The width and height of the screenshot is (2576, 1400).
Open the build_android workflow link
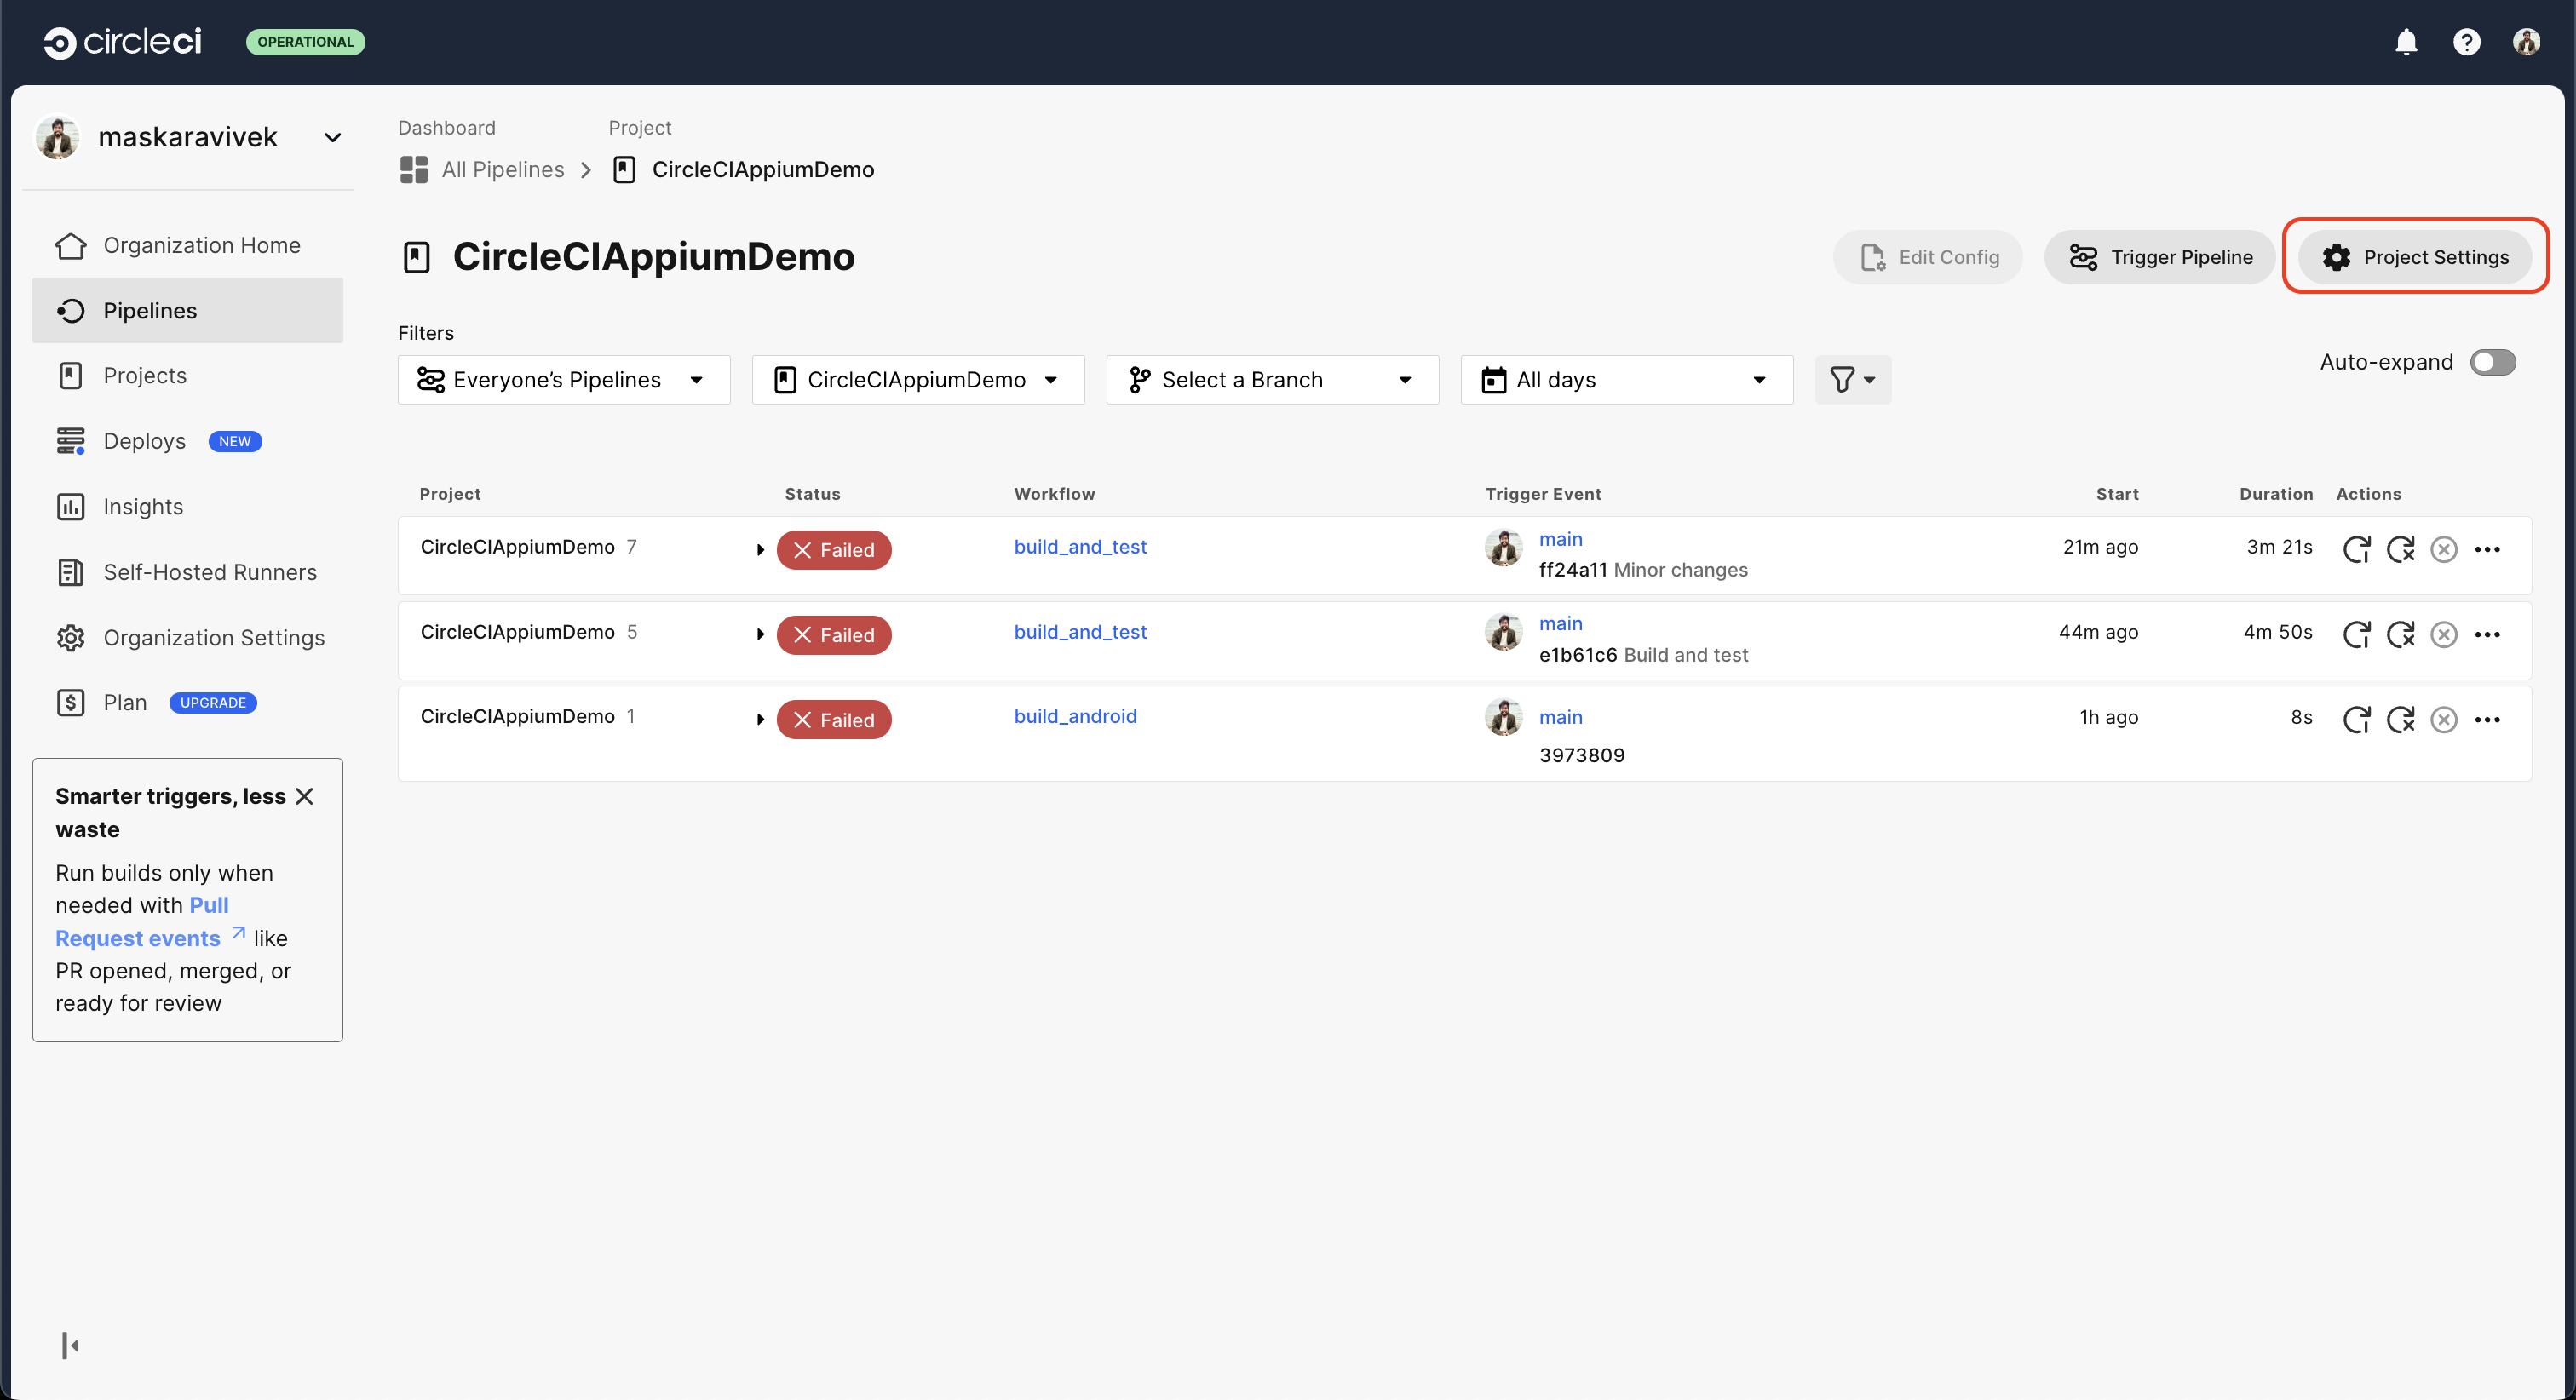[1075, 716]
